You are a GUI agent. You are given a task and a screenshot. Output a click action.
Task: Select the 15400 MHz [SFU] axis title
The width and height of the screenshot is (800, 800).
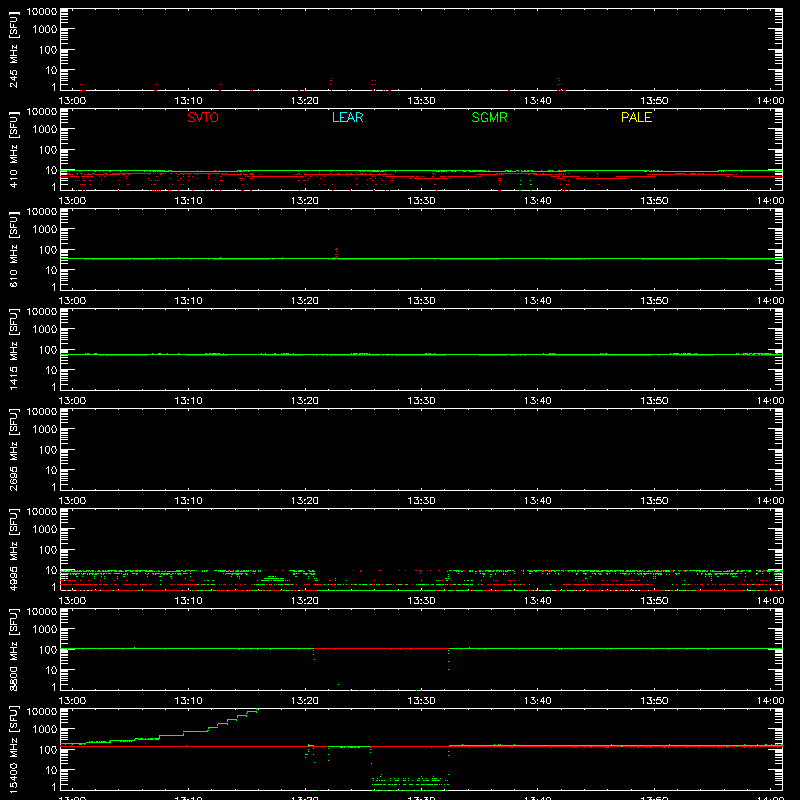(x=13, y=749)
